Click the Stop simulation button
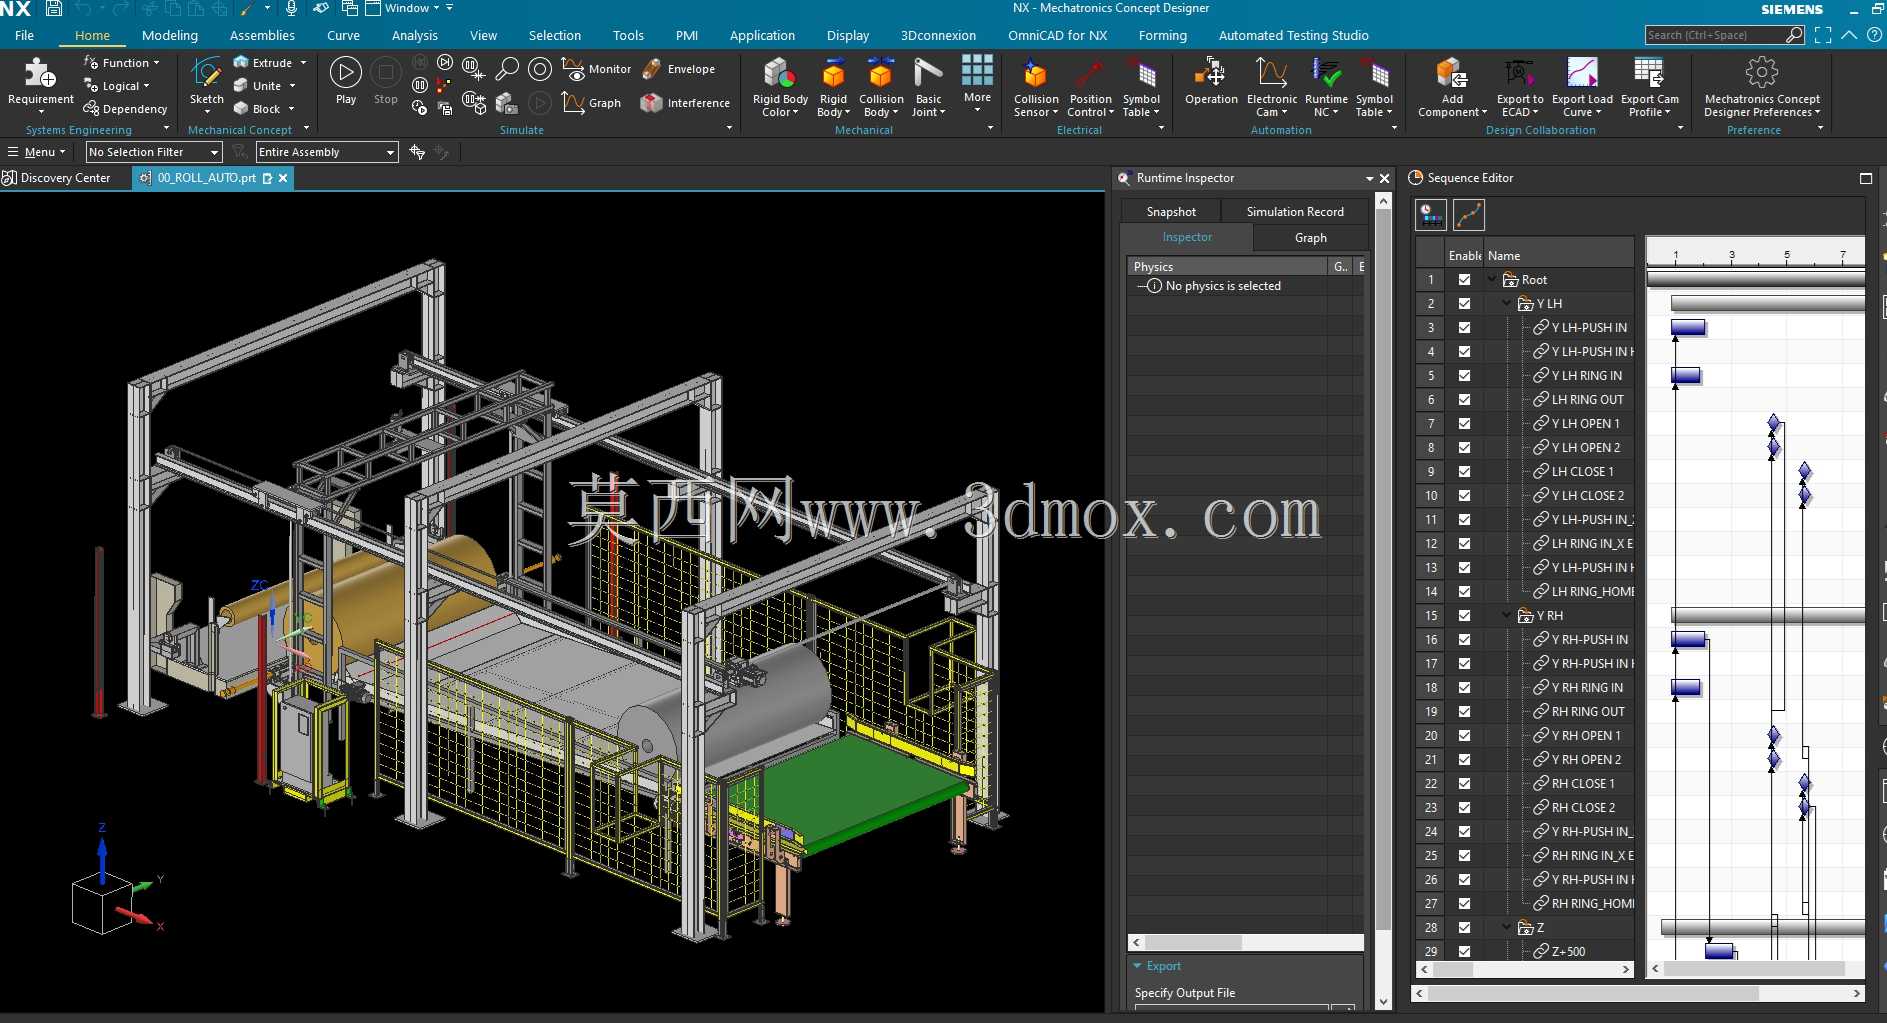The height and width of the screenshot is (1023, 1887). pyautogui.click(x=385, y=80)
